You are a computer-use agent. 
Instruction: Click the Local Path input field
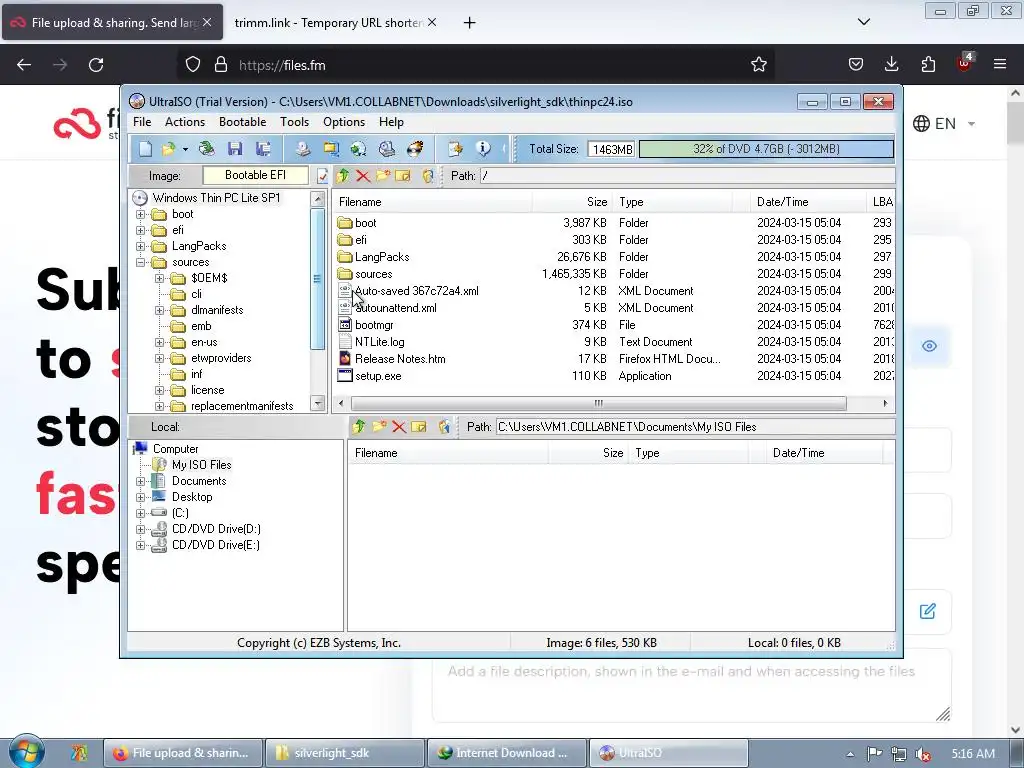(x=695, y=427)
